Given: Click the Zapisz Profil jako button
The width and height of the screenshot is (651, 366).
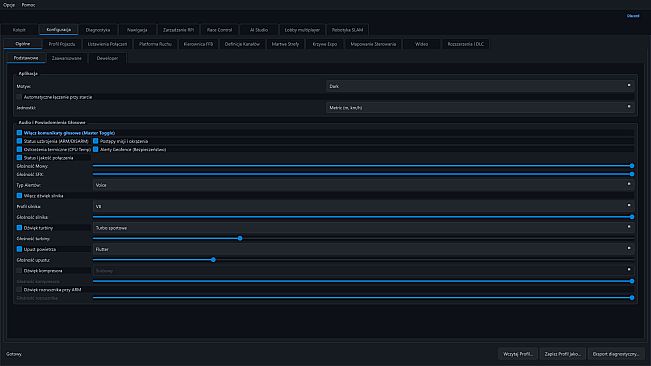Looking at the screenshot, I should pyautogui.click(x=563, y=354).
